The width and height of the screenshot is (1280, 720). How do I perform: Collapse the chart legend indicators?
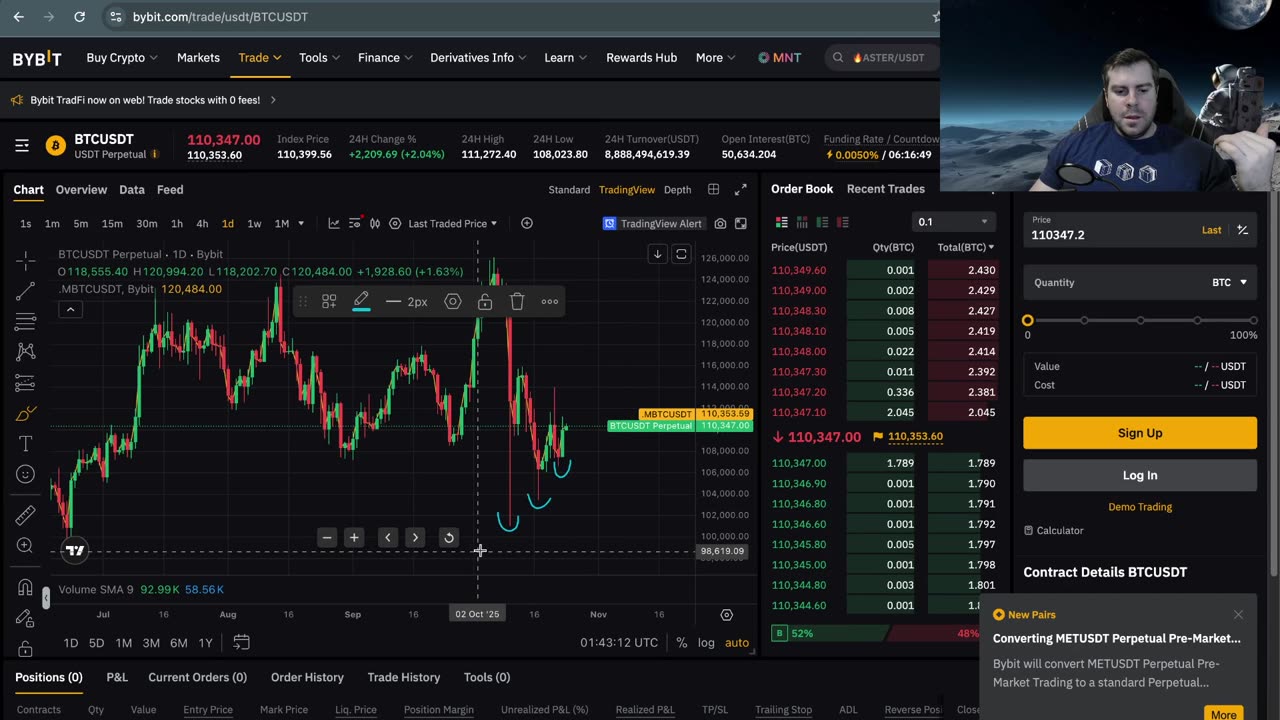click(70, 310)
